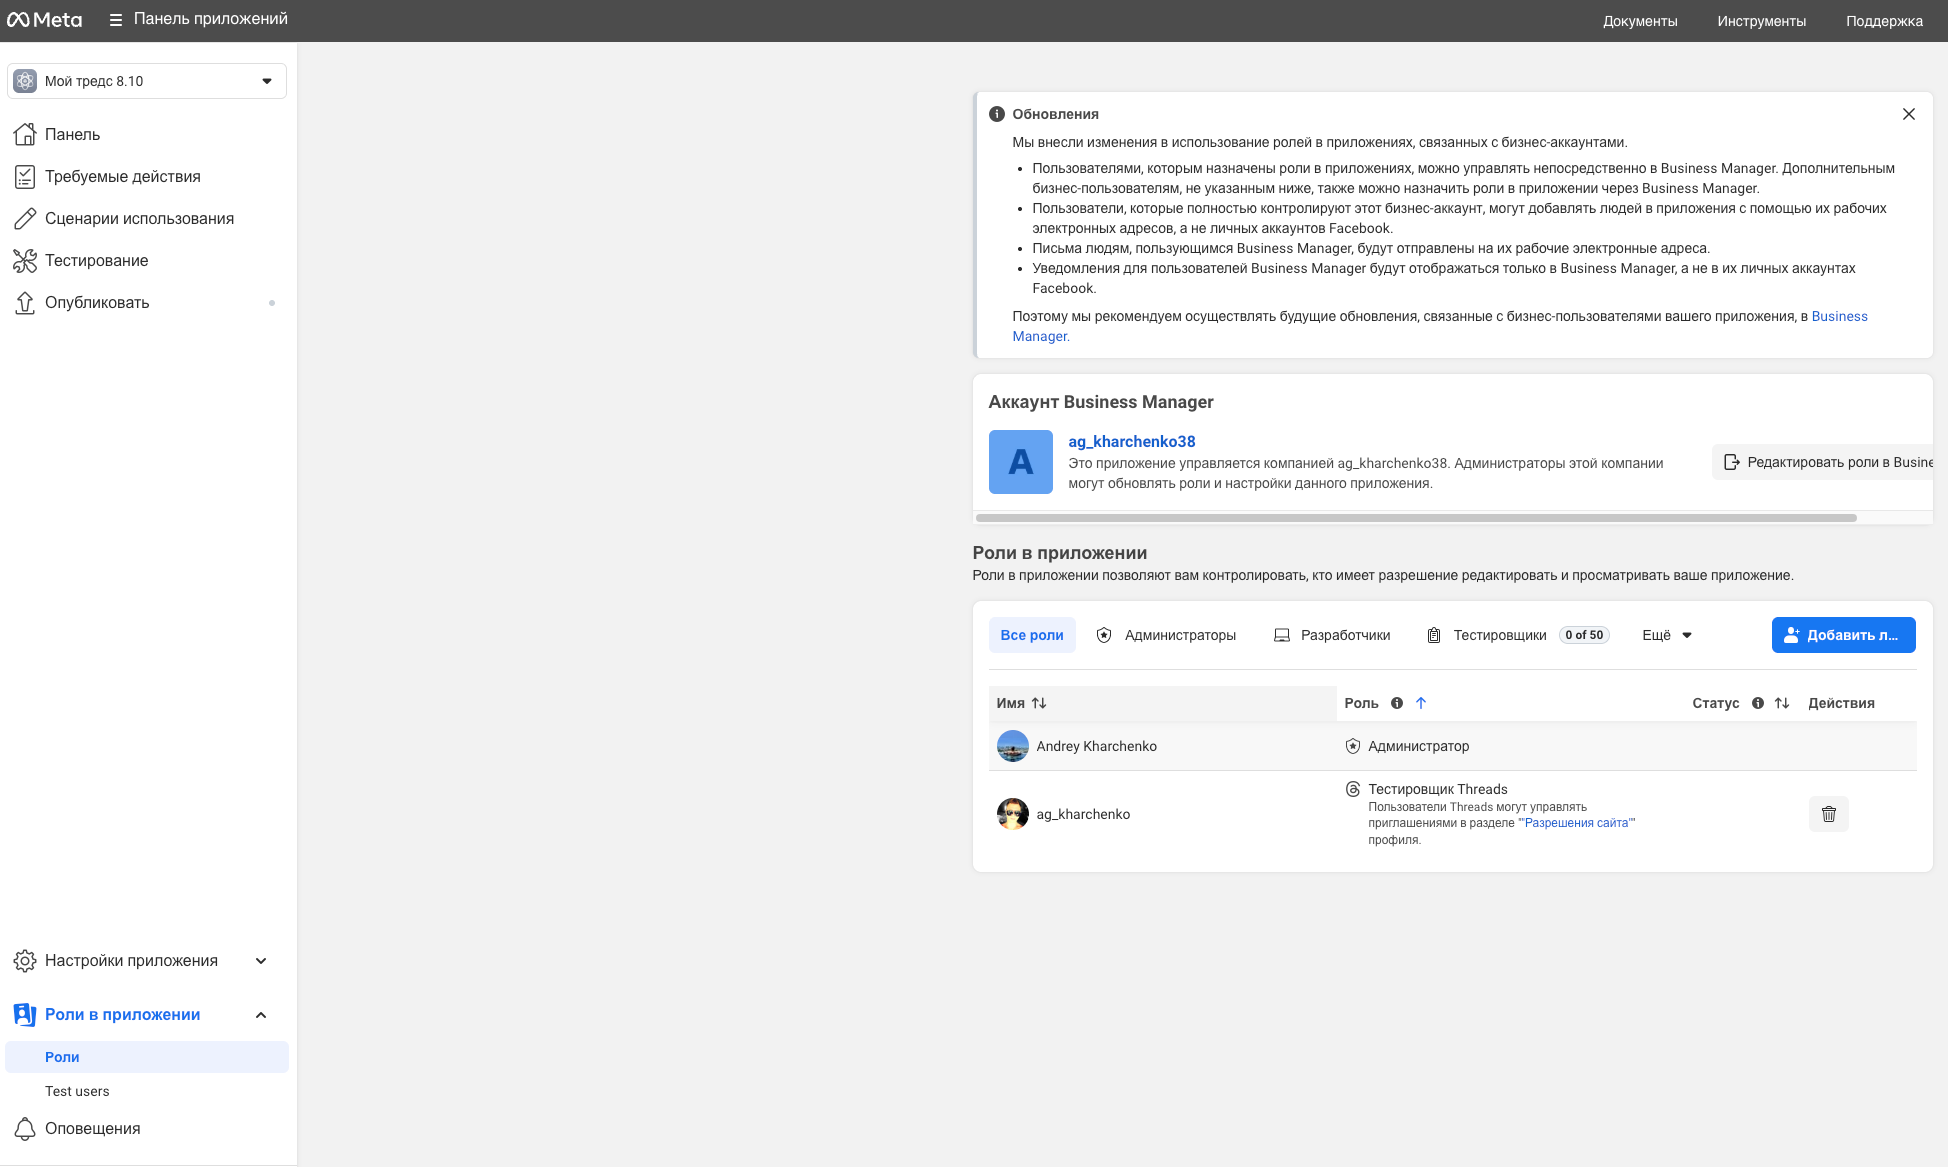
Task: Click the blue A business avatar
Action: [x=1020, y=462]
